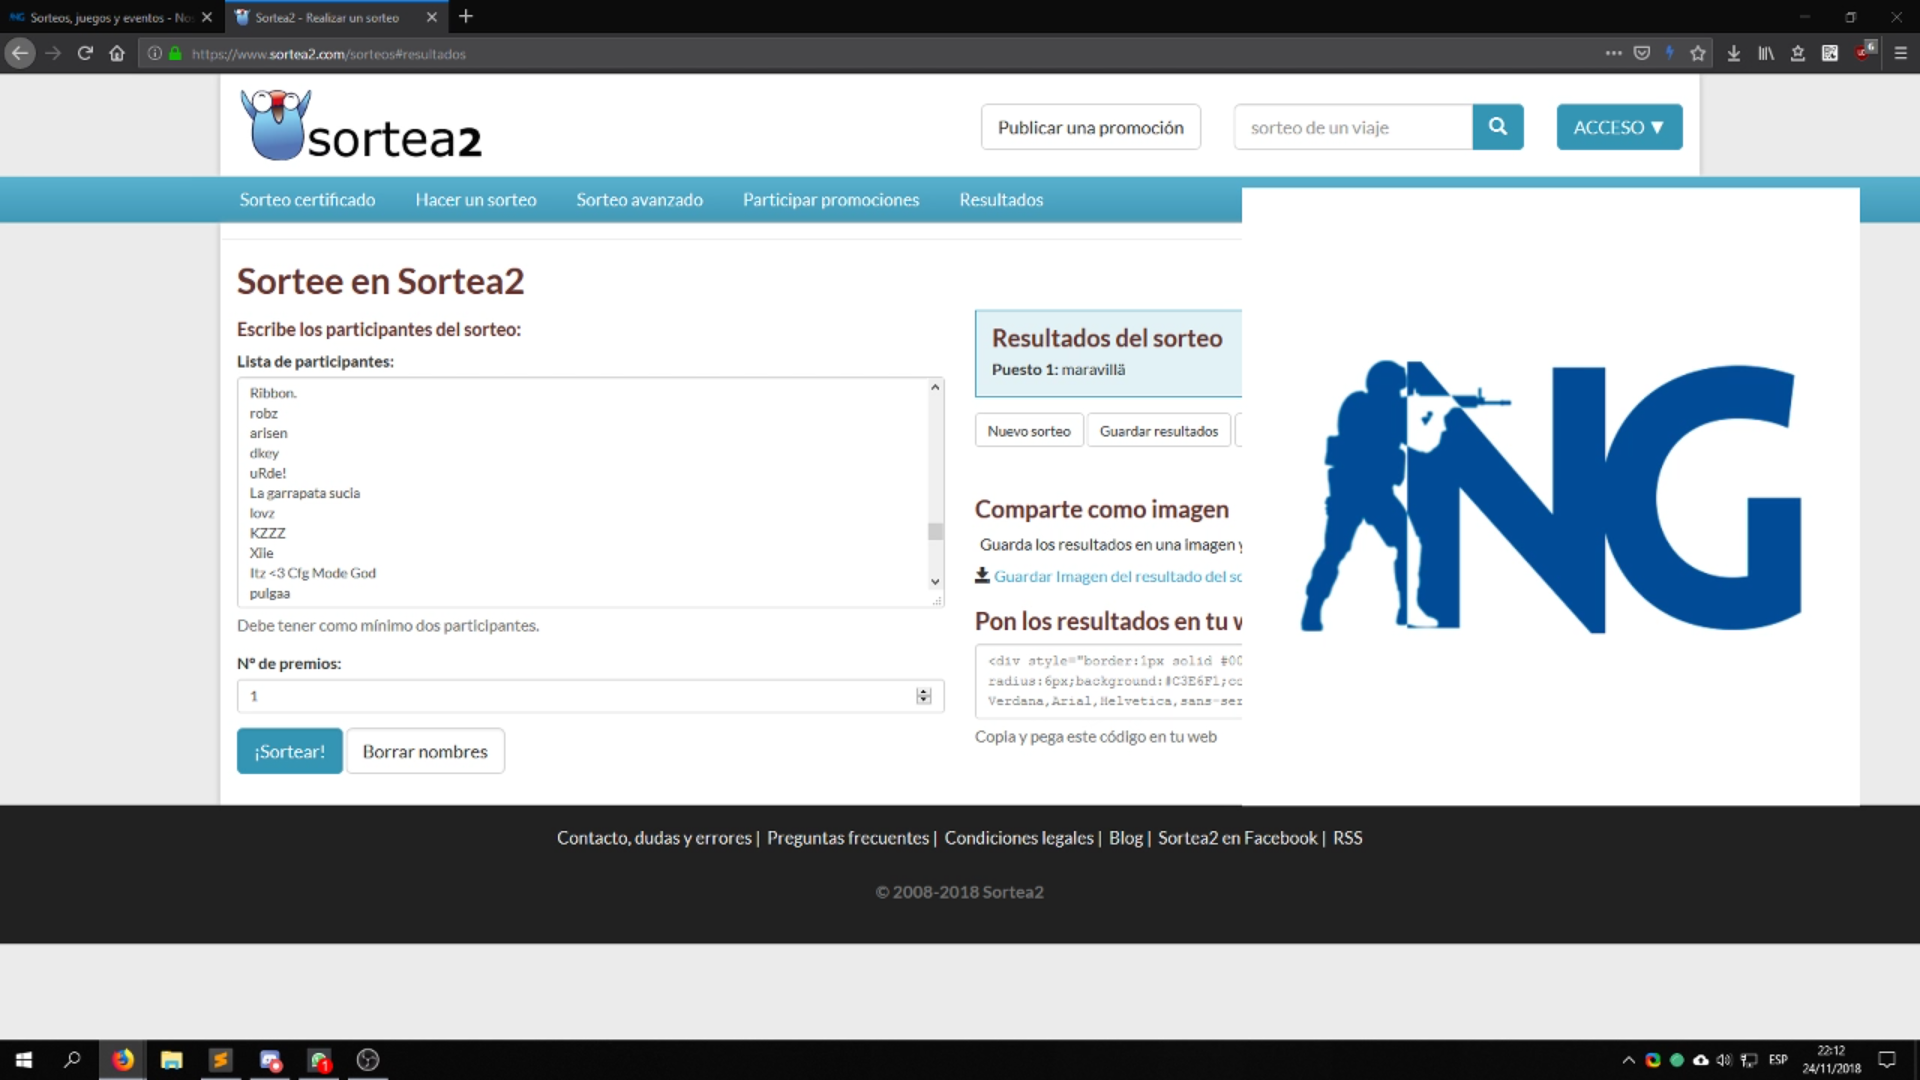Increase number of prizes with stepper
1920x1080 pixels.
923,691
